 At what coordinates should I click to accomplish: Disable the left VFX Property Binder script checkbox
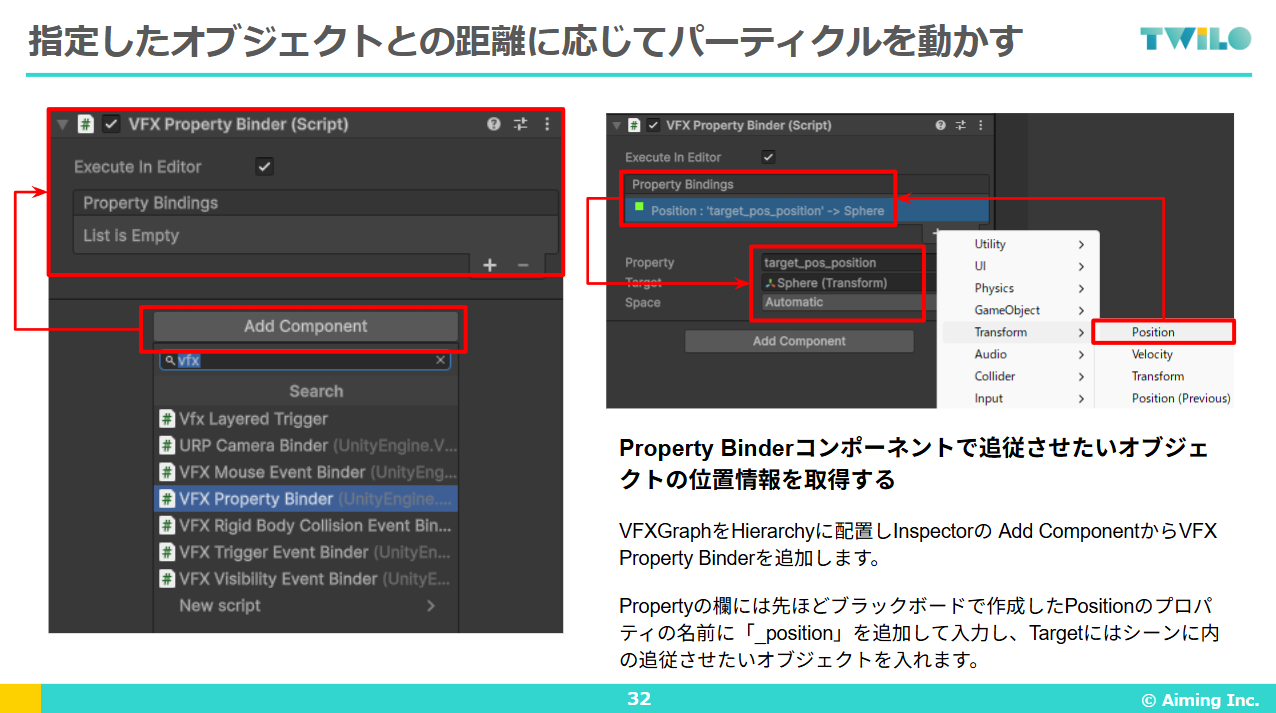tap(112, 124)
